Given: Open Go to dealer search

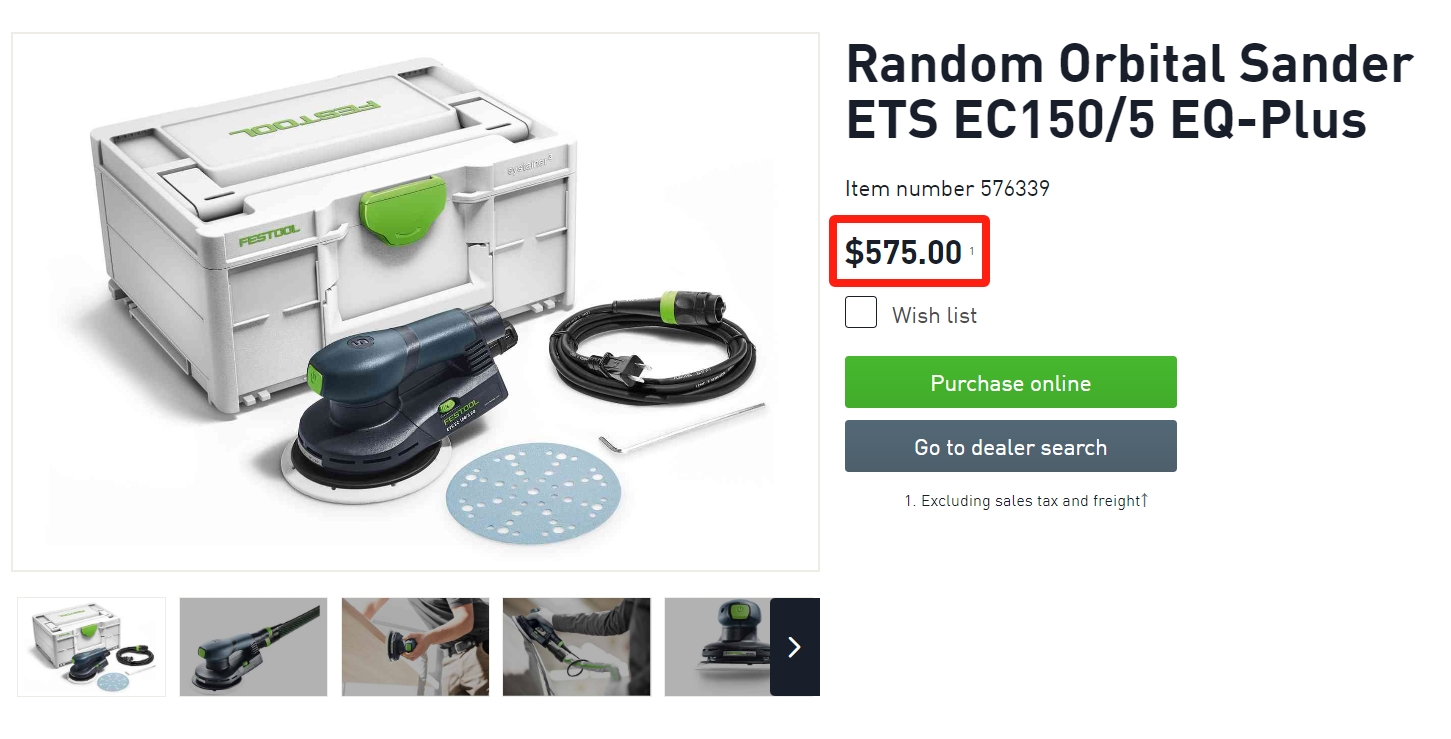Looking at the screenshot, I should click(1011, 446).
